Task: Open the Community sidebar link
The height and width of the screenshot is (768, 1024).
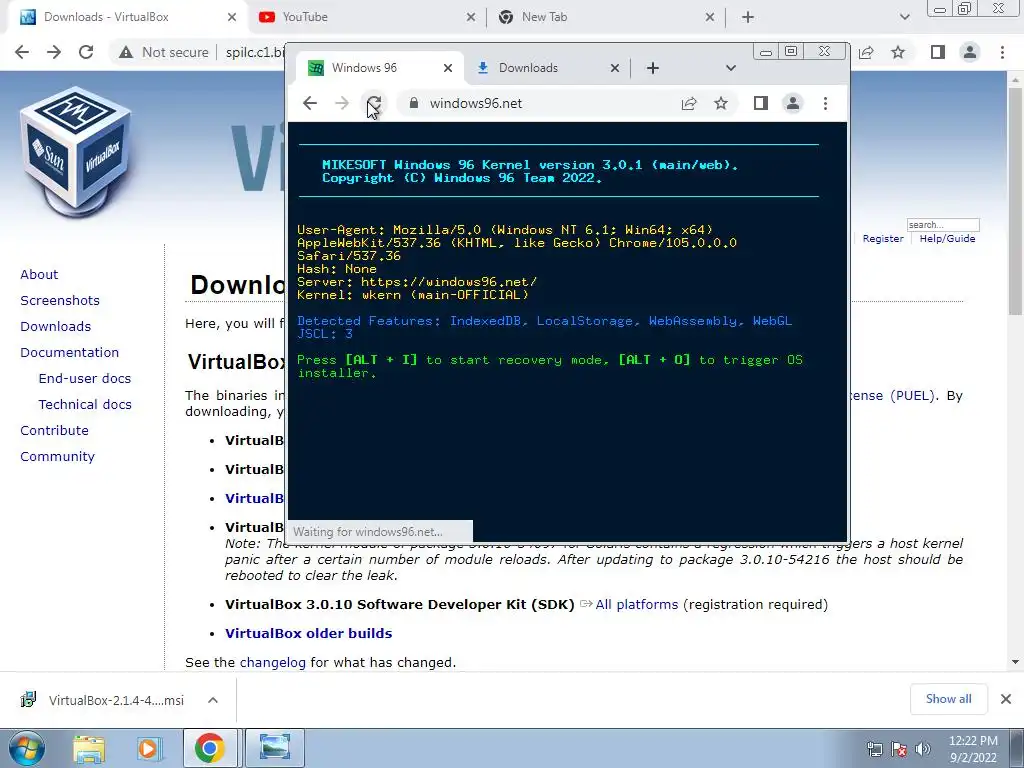Action: click(x=57, y=457)
